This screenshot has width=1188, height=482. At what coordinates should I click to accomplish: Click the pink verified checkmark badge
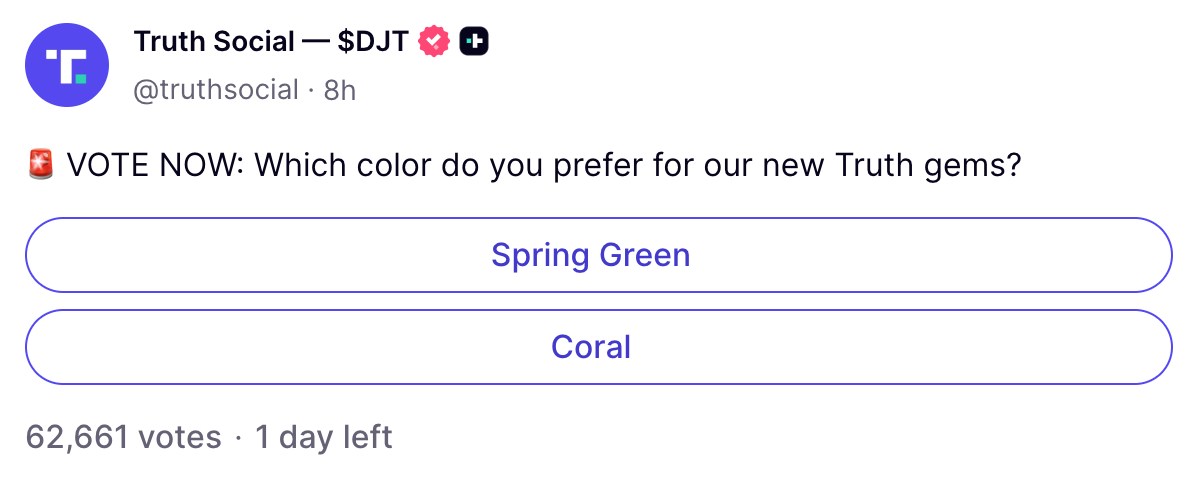pyautogui.click(x=433, y=42)
